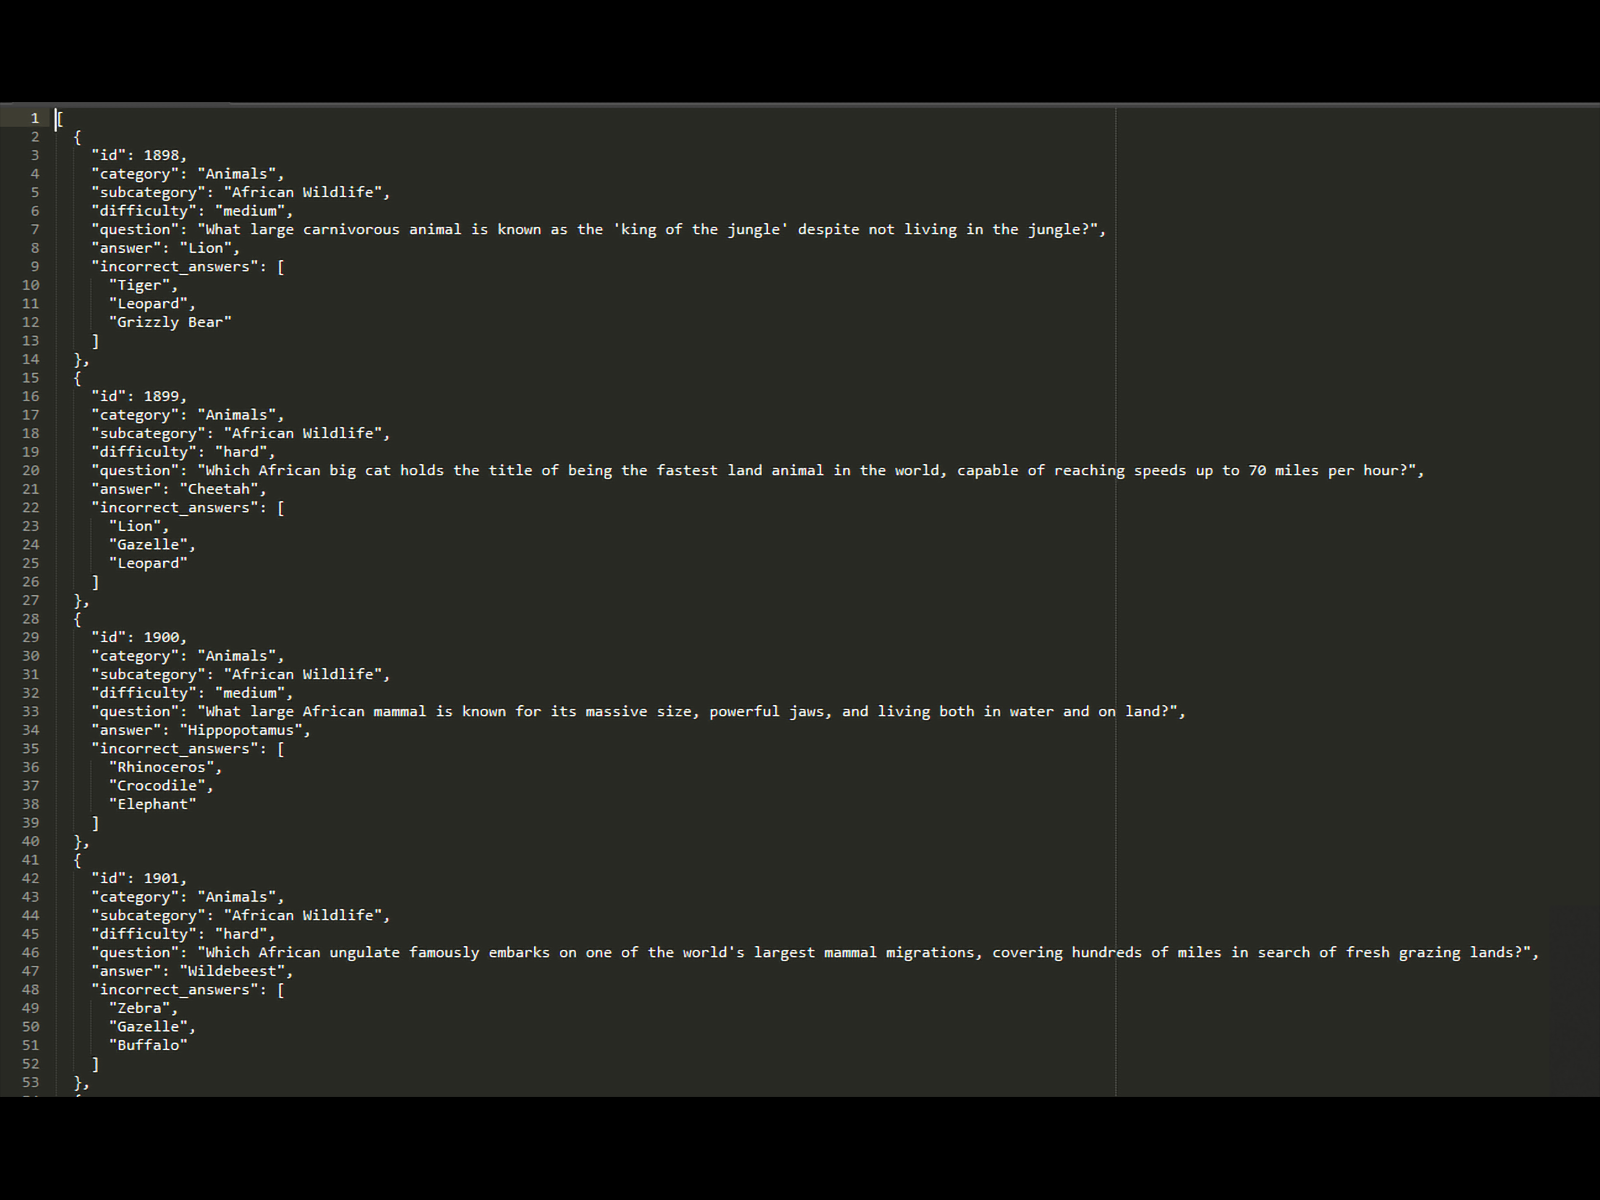The image size is (1600, 1200).
Task: Click line number 46 in the gutter
Action: point(31,952)
